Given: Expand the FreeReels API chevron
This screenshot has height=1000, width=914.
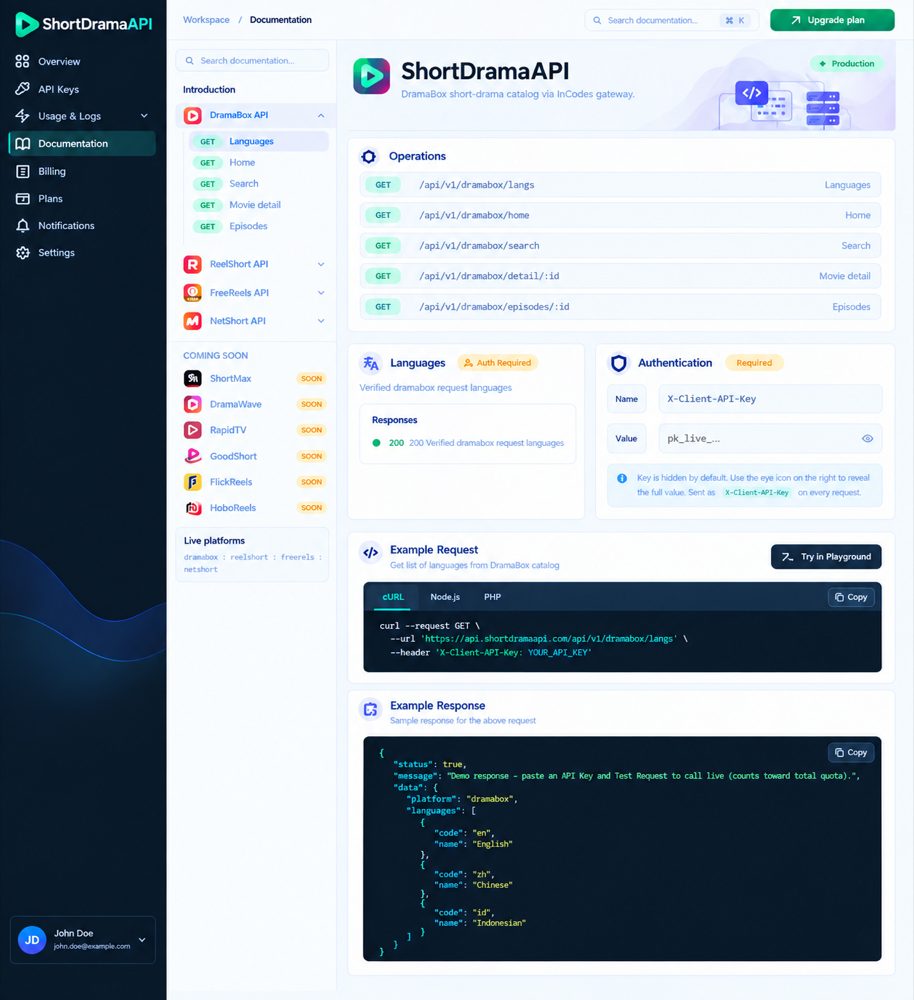Looking at the screenshot, I should point(321,293).
